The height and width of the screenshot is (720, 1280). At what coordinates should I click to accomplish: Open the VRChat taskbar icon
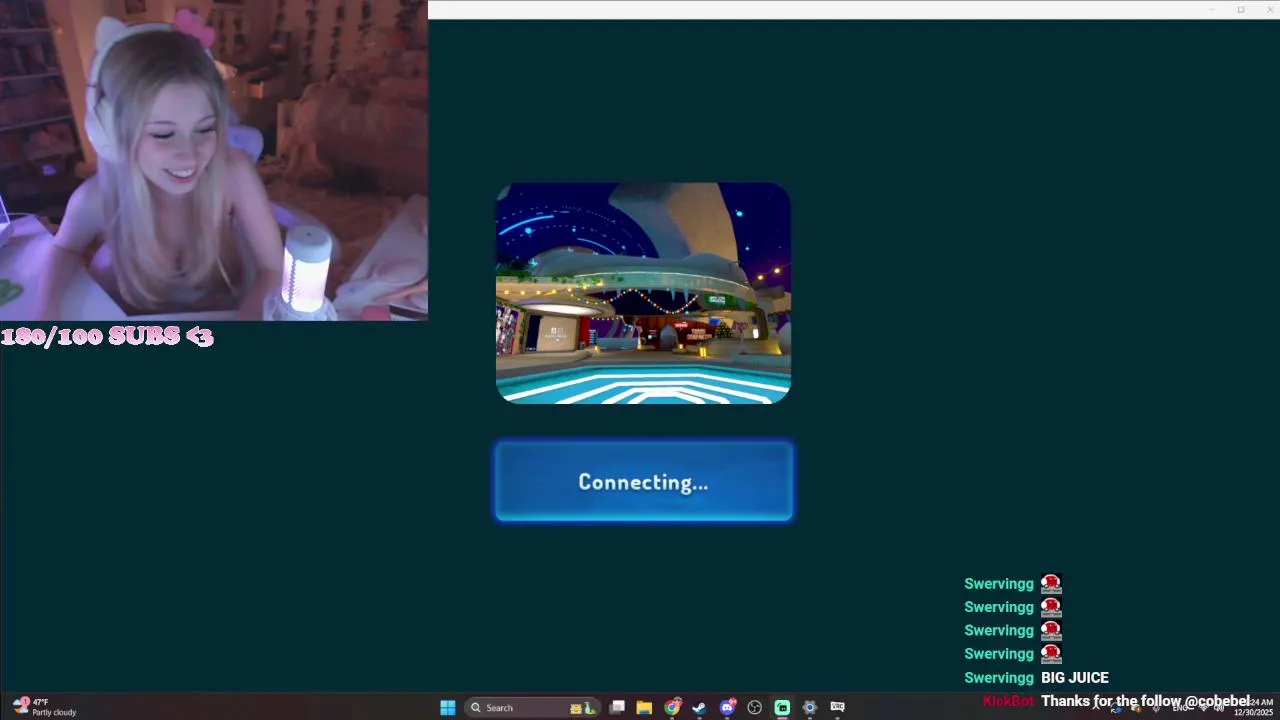[x=838, y=708]
